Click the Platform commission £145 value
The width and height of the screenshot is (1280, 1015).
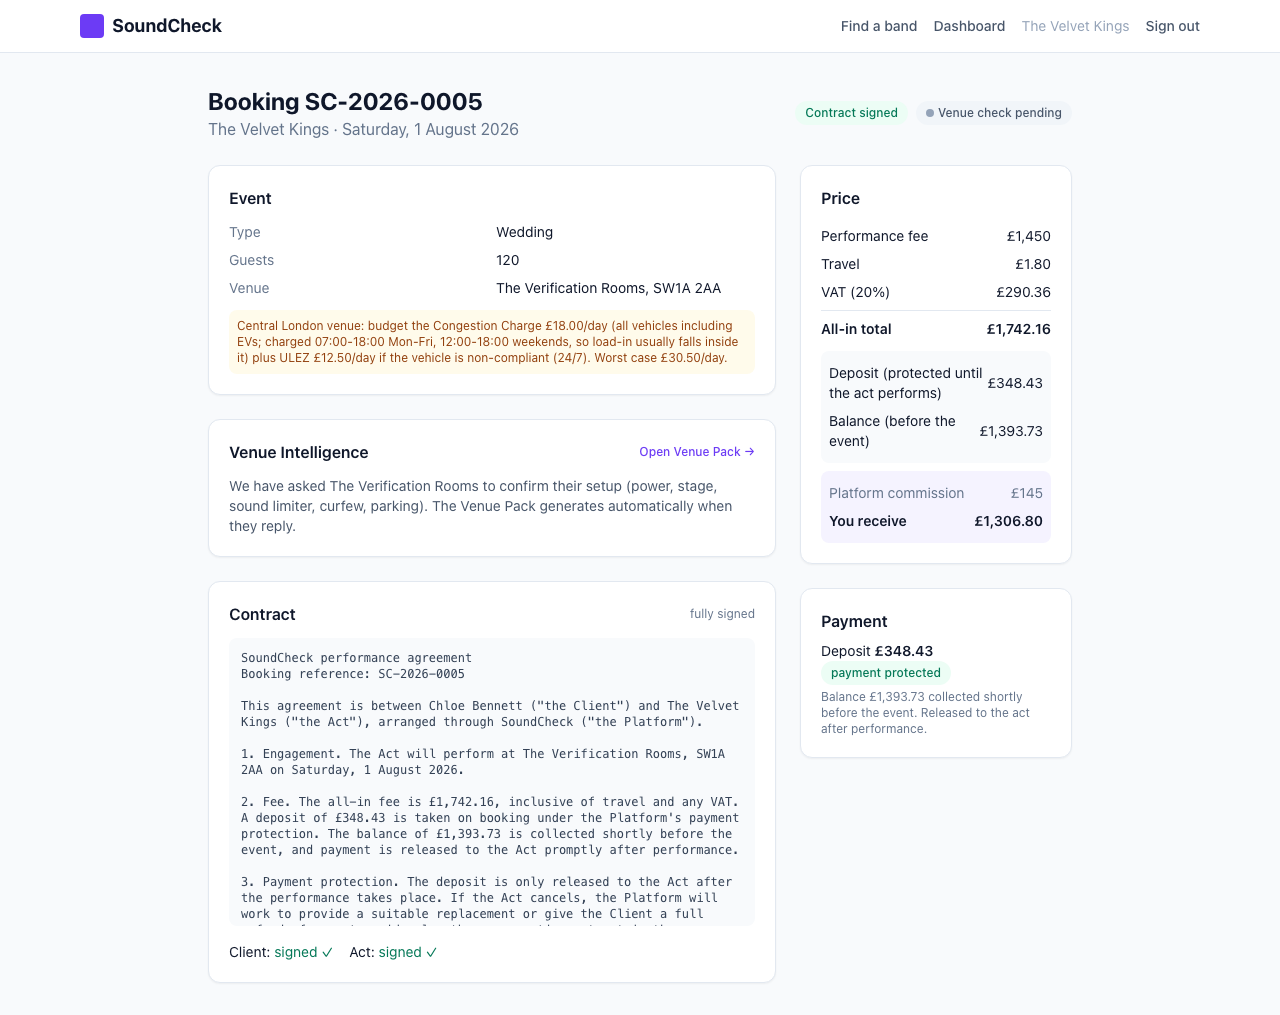pyautogui.click(x=1027, y=493)
